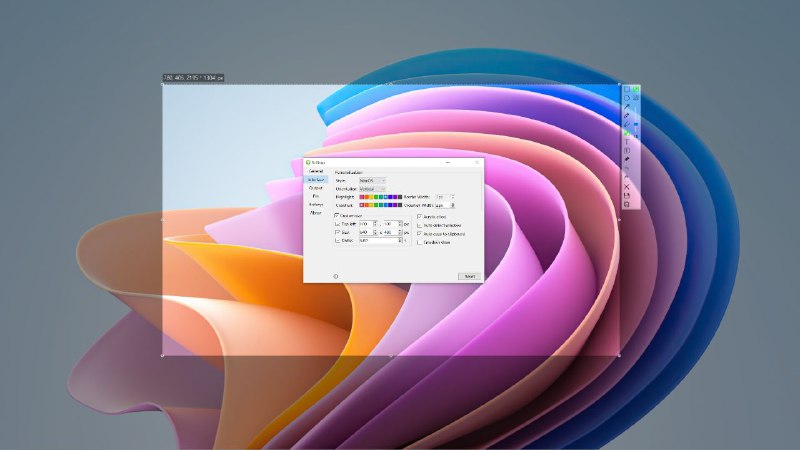Select the ellipse drawing tool

(627, 99)
